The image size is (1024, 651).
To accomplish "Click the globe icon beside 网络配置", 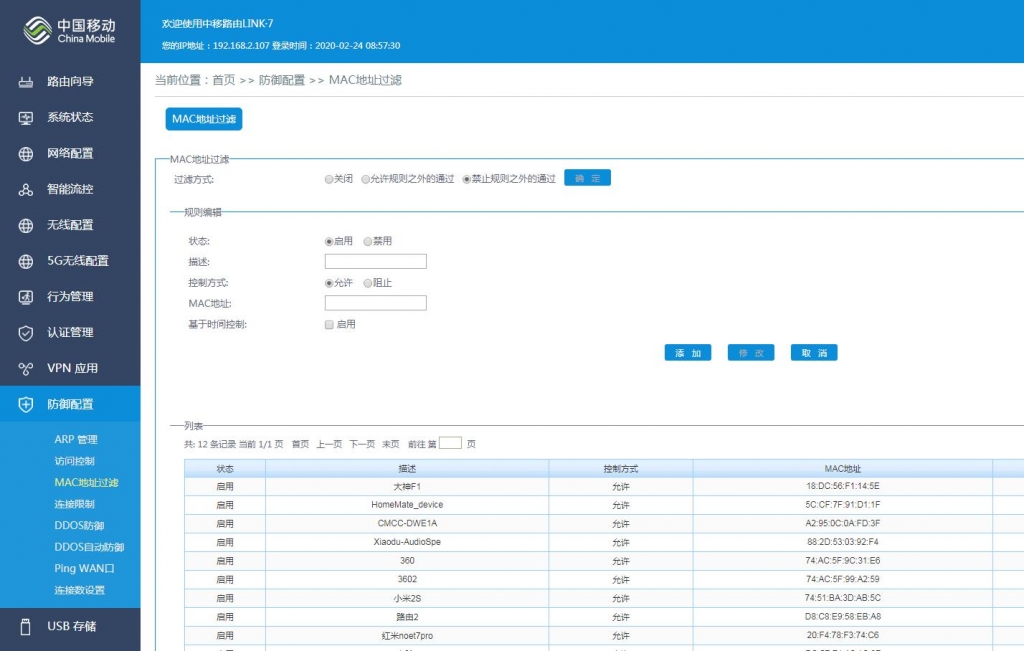I will coord(25,153).
